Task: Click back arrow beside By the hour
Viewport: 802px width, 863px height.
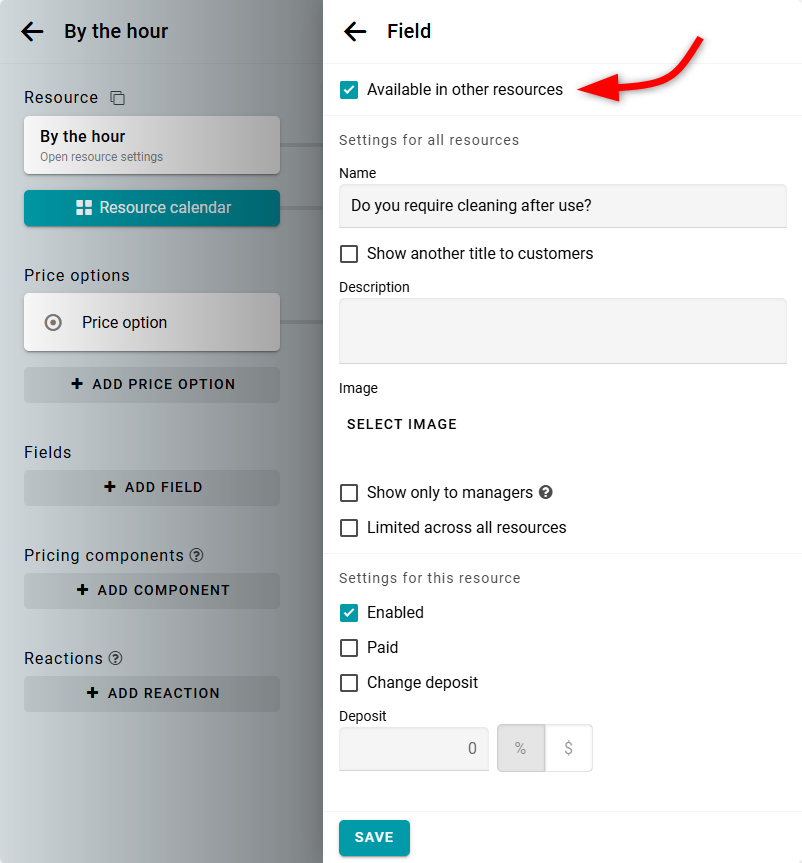Action: [32, 32]
